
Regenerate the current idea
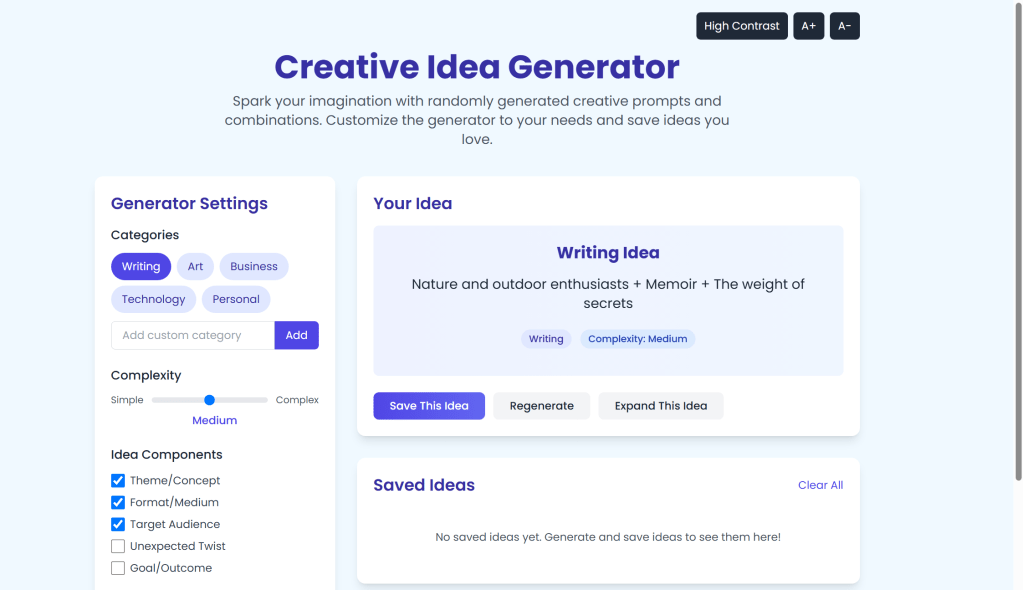click(541, 406)
